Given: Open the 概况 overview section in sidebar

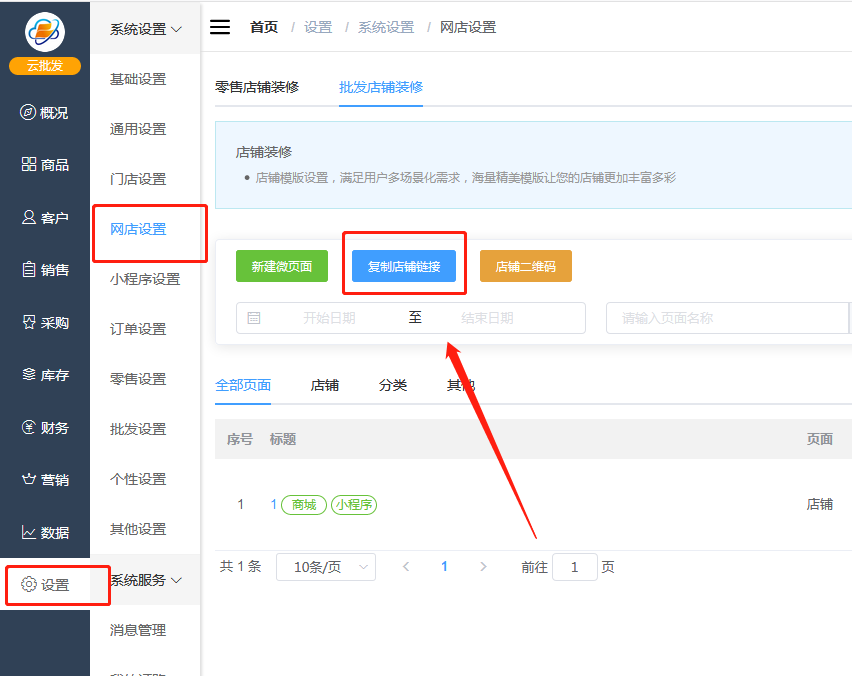Looking at the screenshot, I should pos(44,112).
